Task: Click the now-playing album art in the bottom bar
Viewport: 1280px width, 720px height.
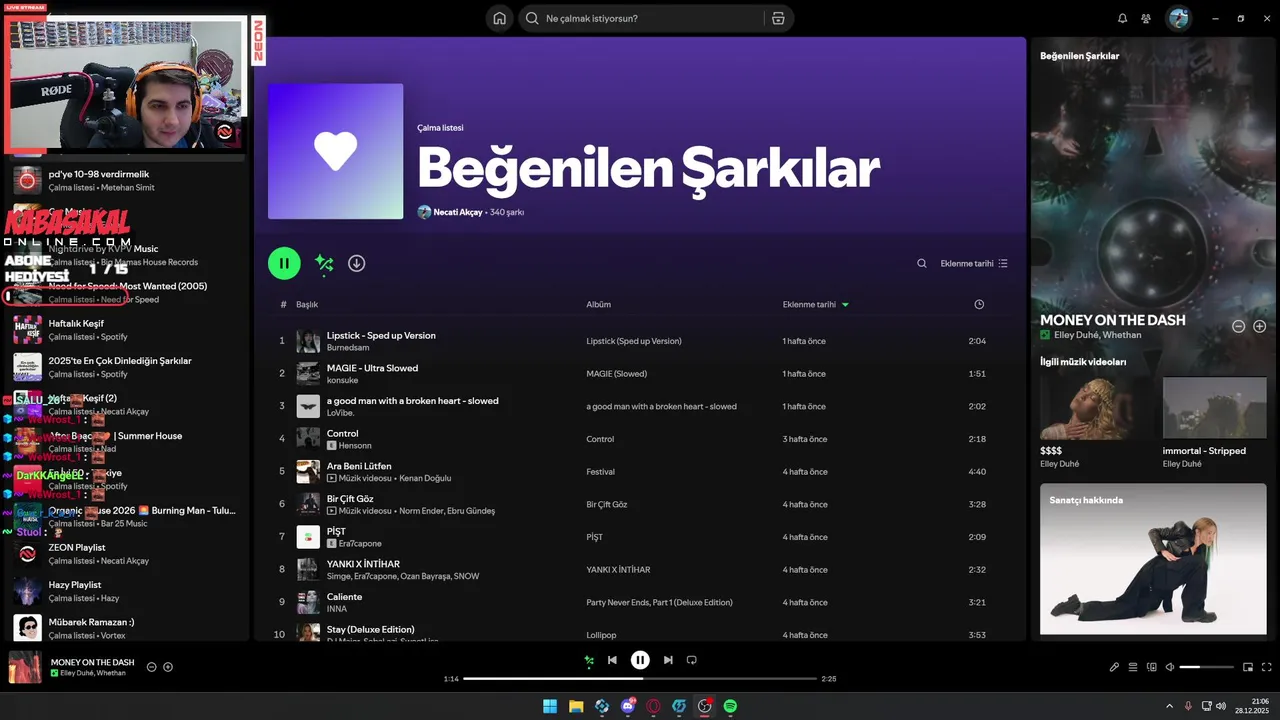Action: 25,667
